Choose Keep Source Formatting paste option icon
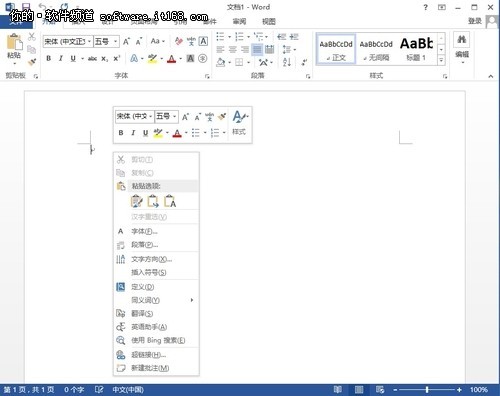Image resolution: width=500 pixels, height=396 pixels. [x=137, y=201]
